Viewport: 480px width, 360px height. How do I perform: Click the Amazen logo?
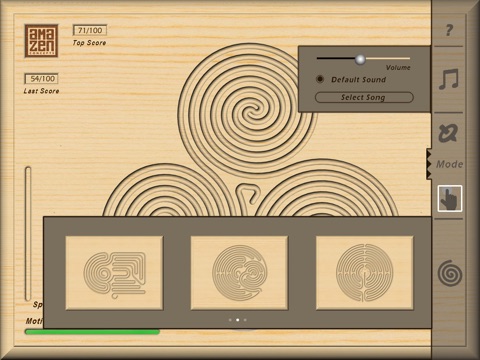point(41,41)
